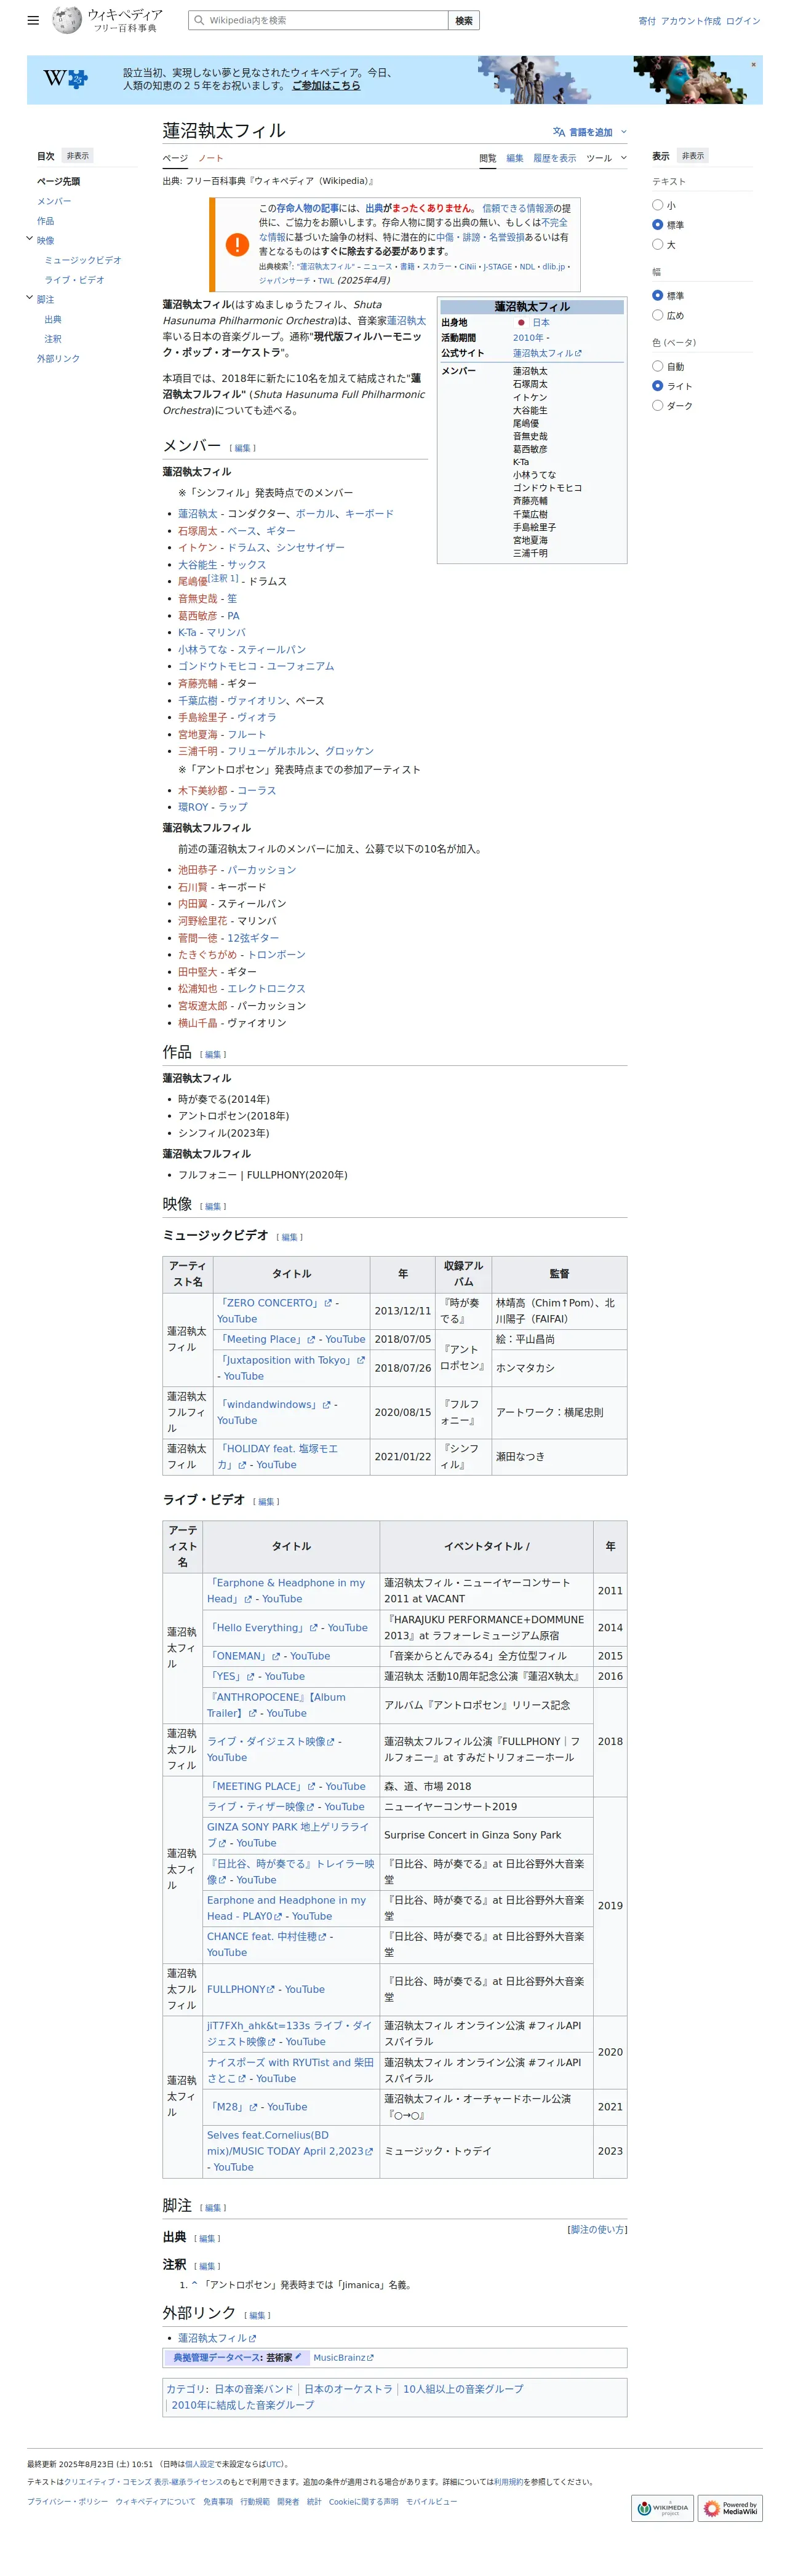
Task: Click the アカウント作成 link
Action: (690, 21)
